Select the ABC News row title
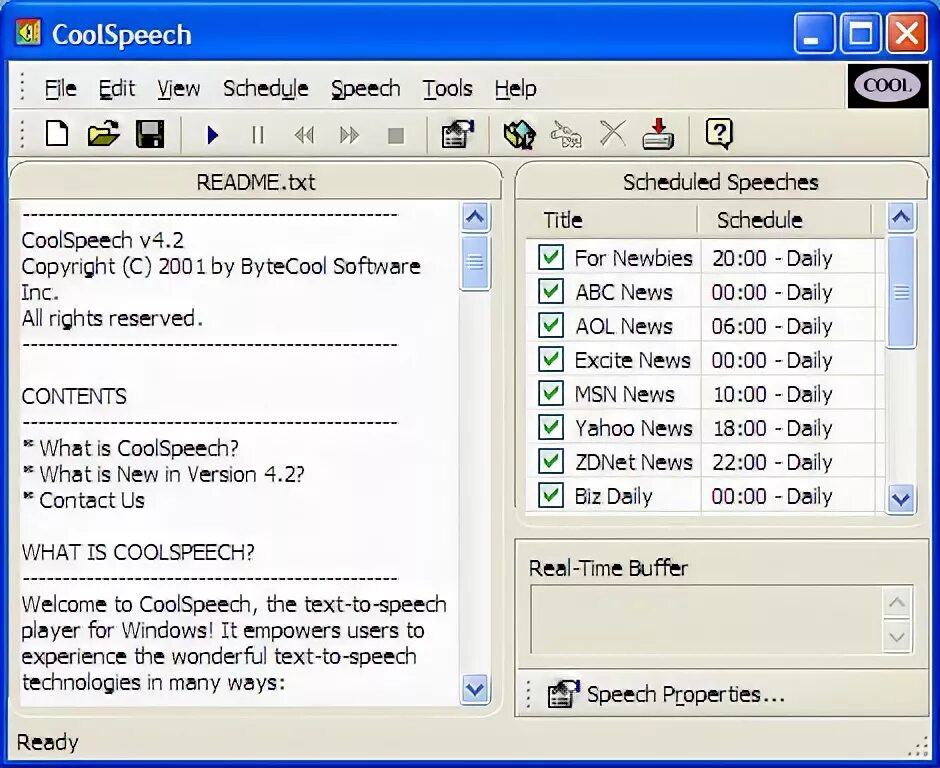The width and height of the screenshot is (940, 768). [623, 292]
